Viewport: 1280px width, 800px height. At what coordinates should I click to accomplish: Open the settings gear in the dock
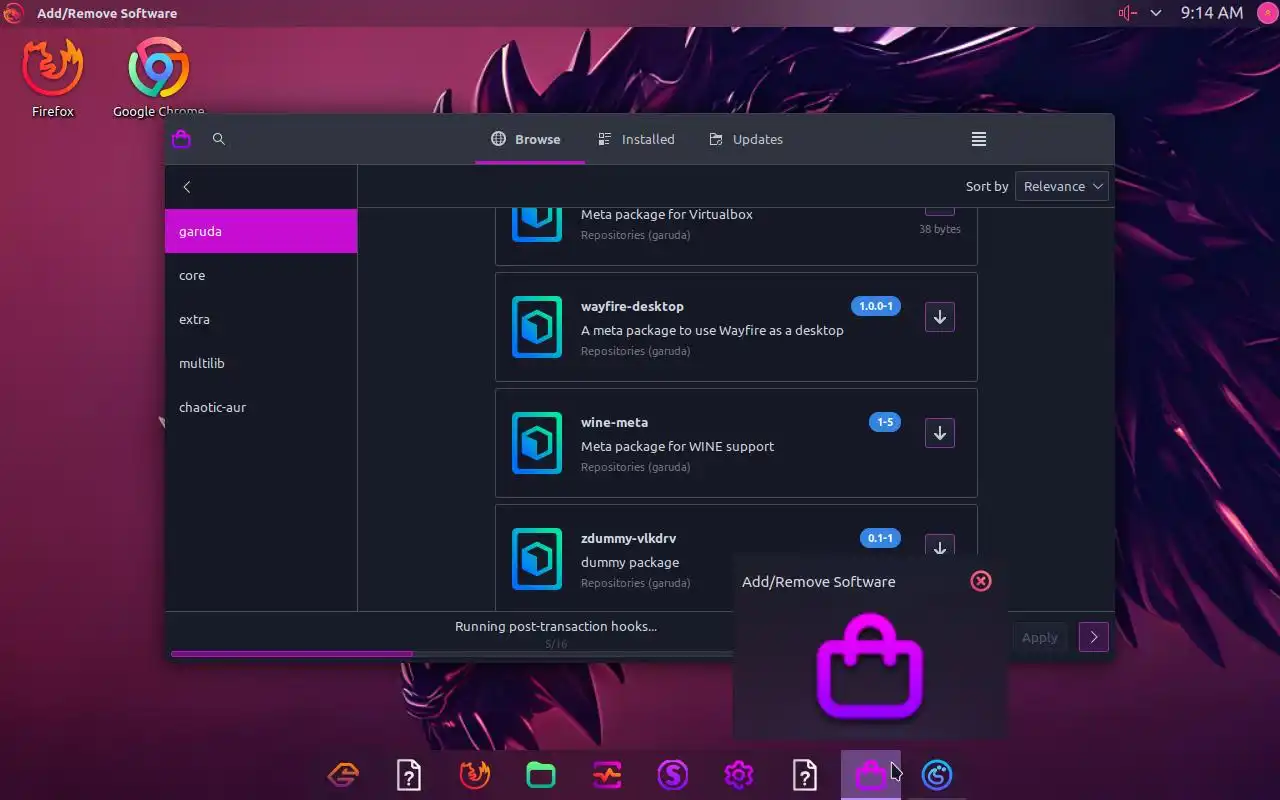coord(739,775)
